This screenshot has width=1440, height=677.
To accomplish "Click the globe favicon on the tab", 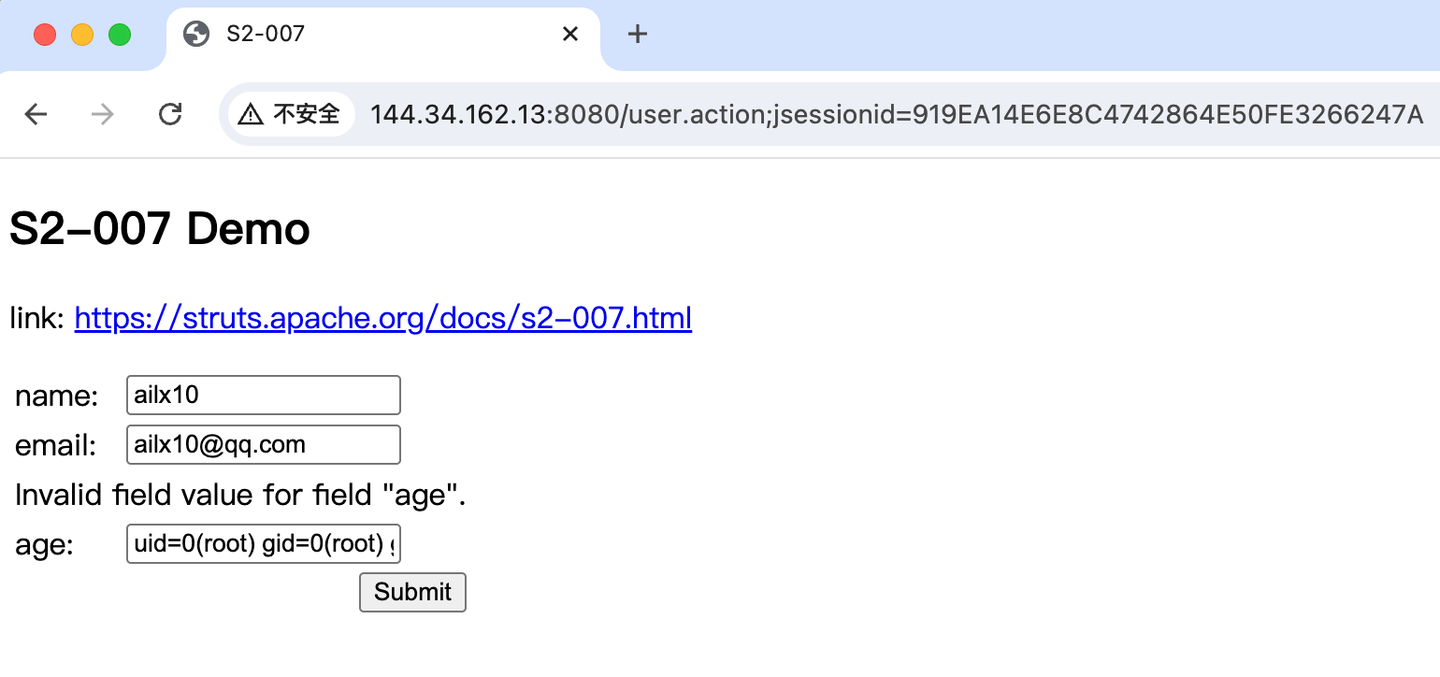I will 197,34.
